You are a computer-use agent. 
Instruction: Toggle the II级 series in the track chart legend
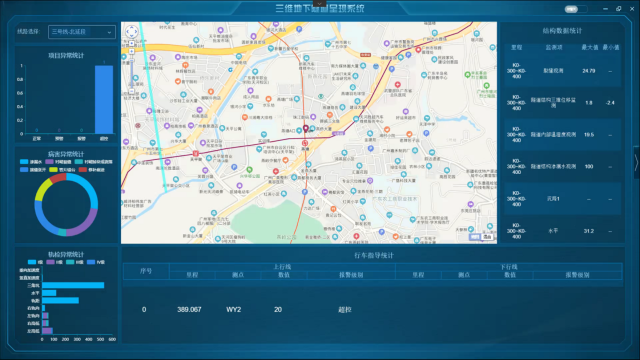pyautogui.click(x=55, y=262)
